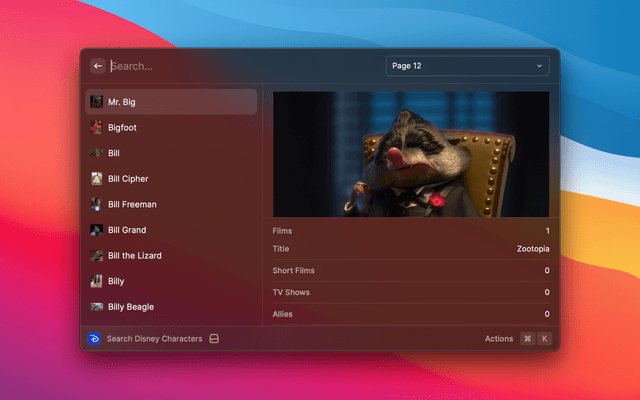The width and height of the screenshot is (640, 400).
Task: Click the Mr. Big preview image
Action: pos(410,154)
